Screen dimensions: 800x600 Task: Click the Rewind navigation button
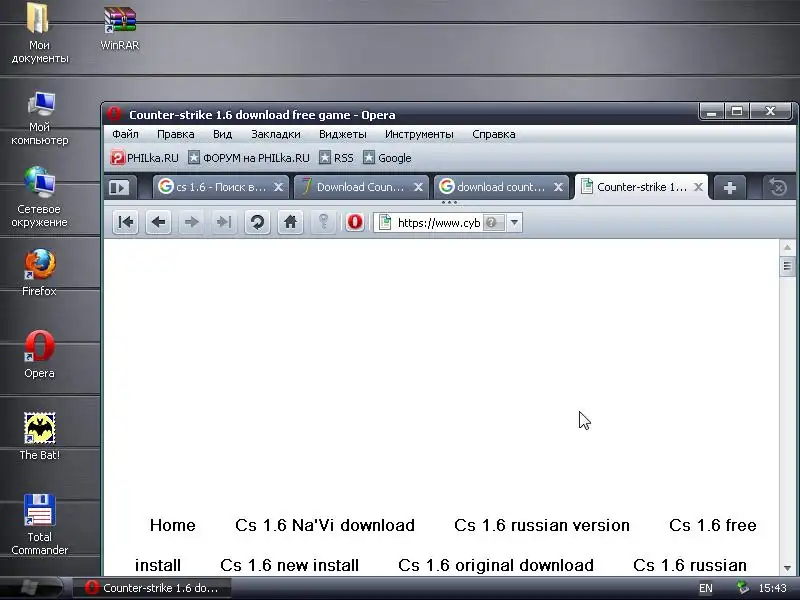[125, 222]
